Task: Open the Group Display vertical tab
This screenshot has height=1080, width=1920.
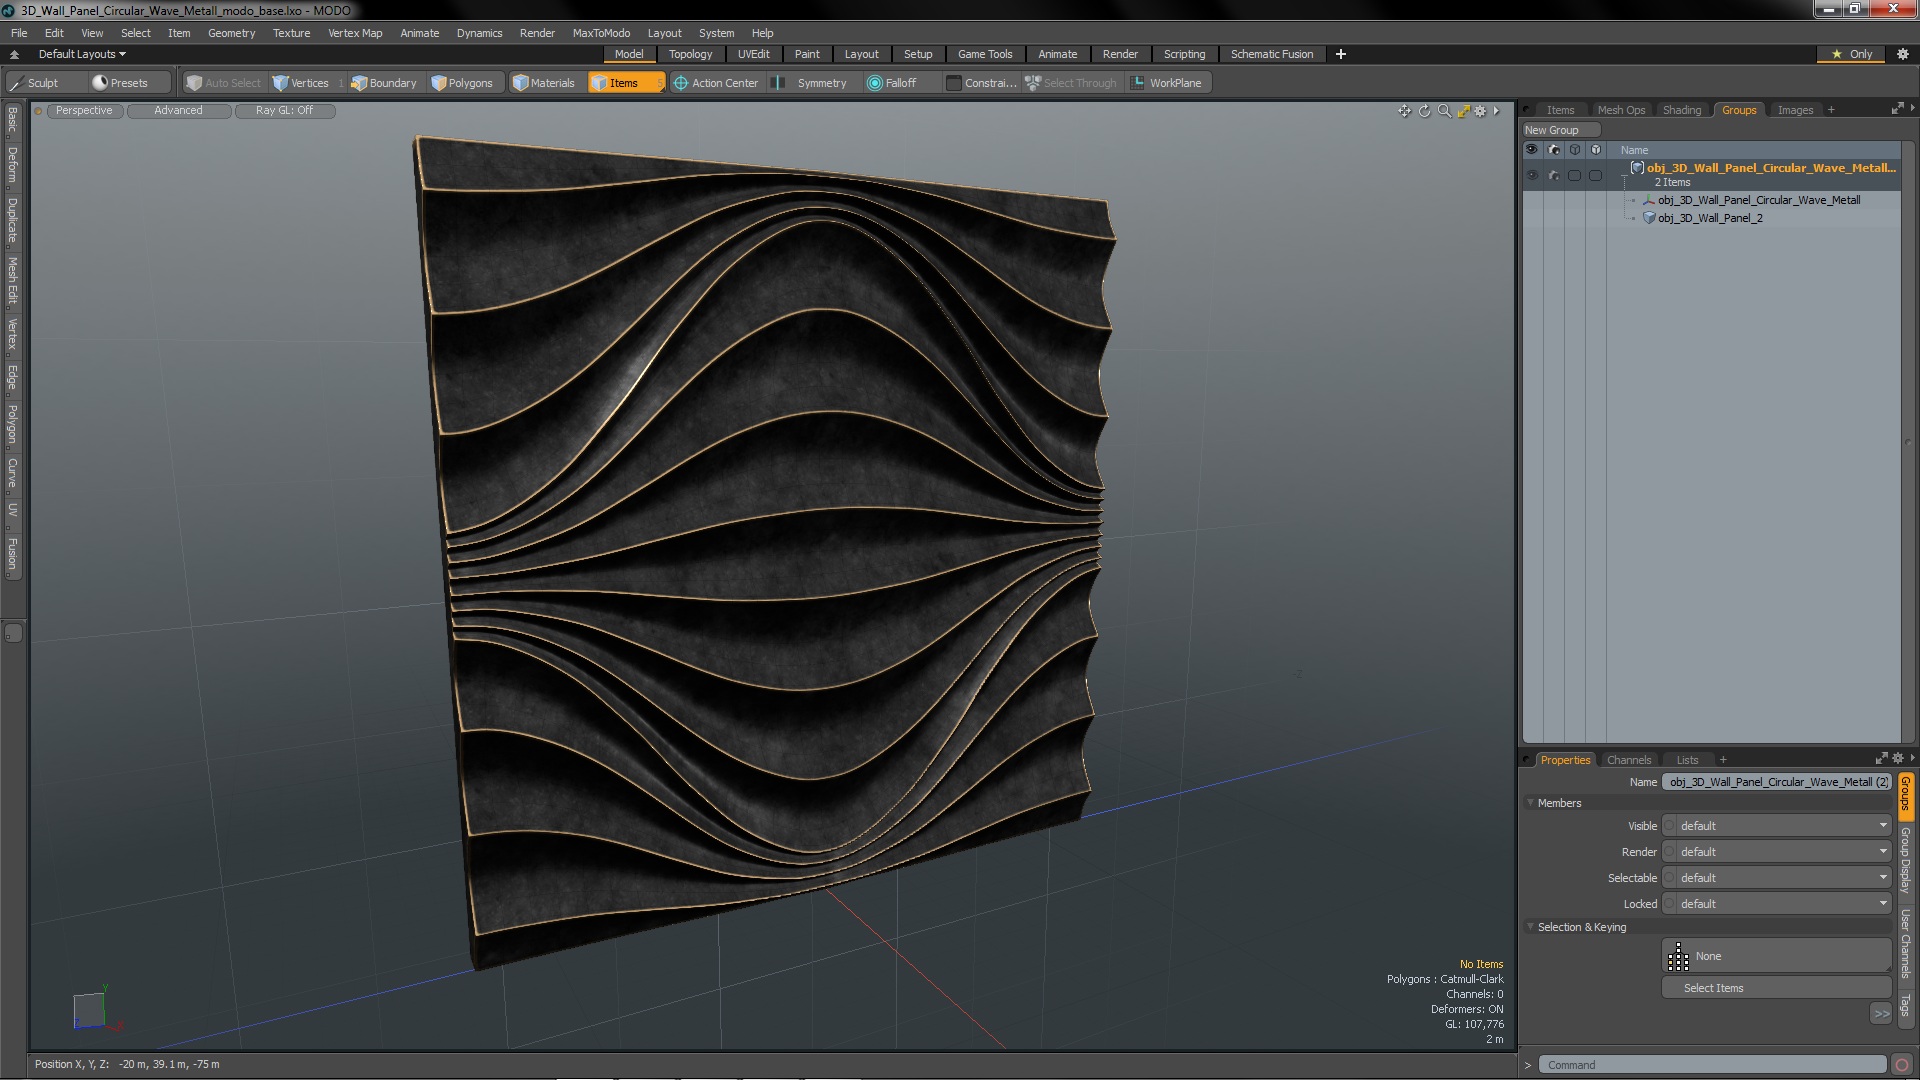Action: click(1906, 860)
